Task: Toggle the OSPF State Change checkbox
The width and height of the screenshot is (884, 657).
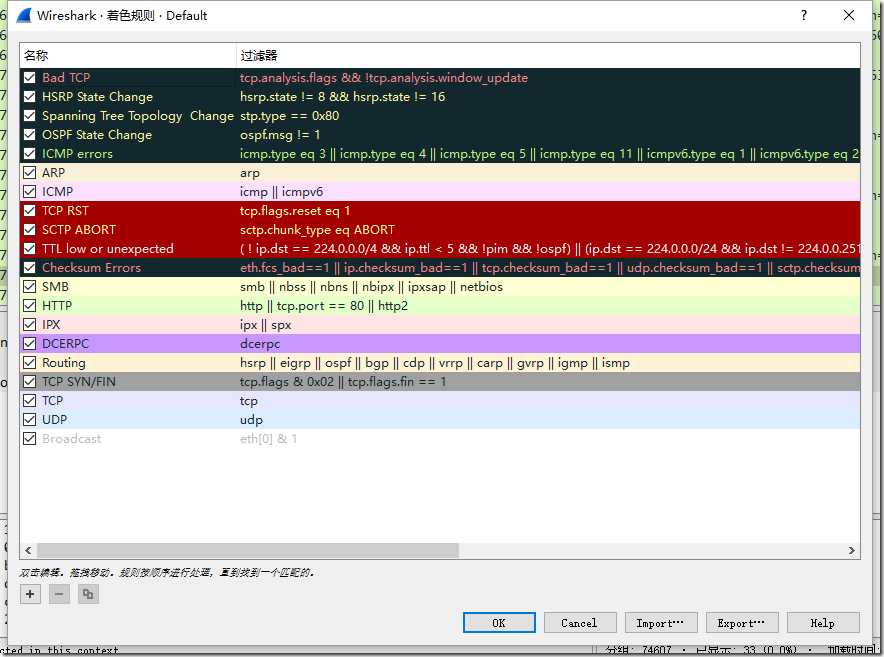Action: coord(30,135)
